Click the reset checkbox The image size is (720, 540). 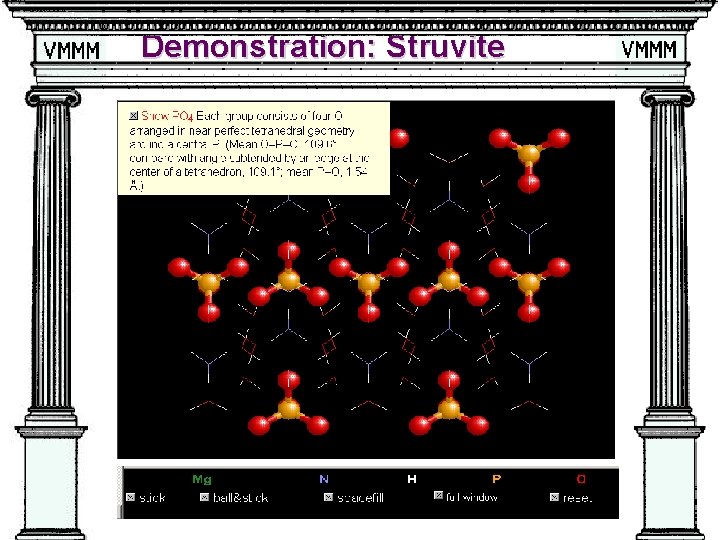click(x=554, y=497)
